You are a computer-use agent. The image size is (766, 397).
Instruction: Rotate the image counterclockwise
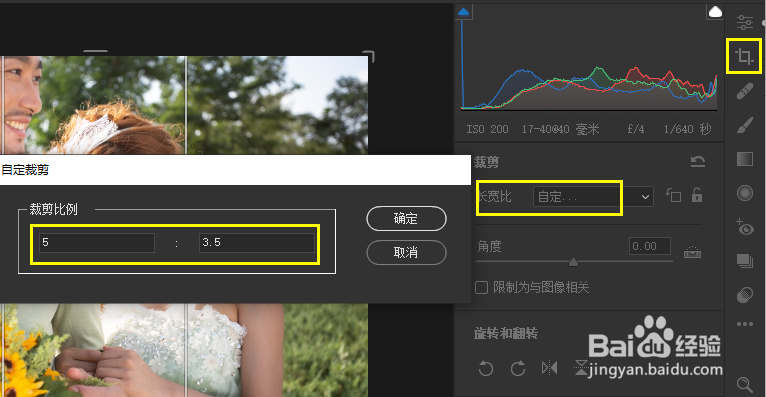pos(486,368)
